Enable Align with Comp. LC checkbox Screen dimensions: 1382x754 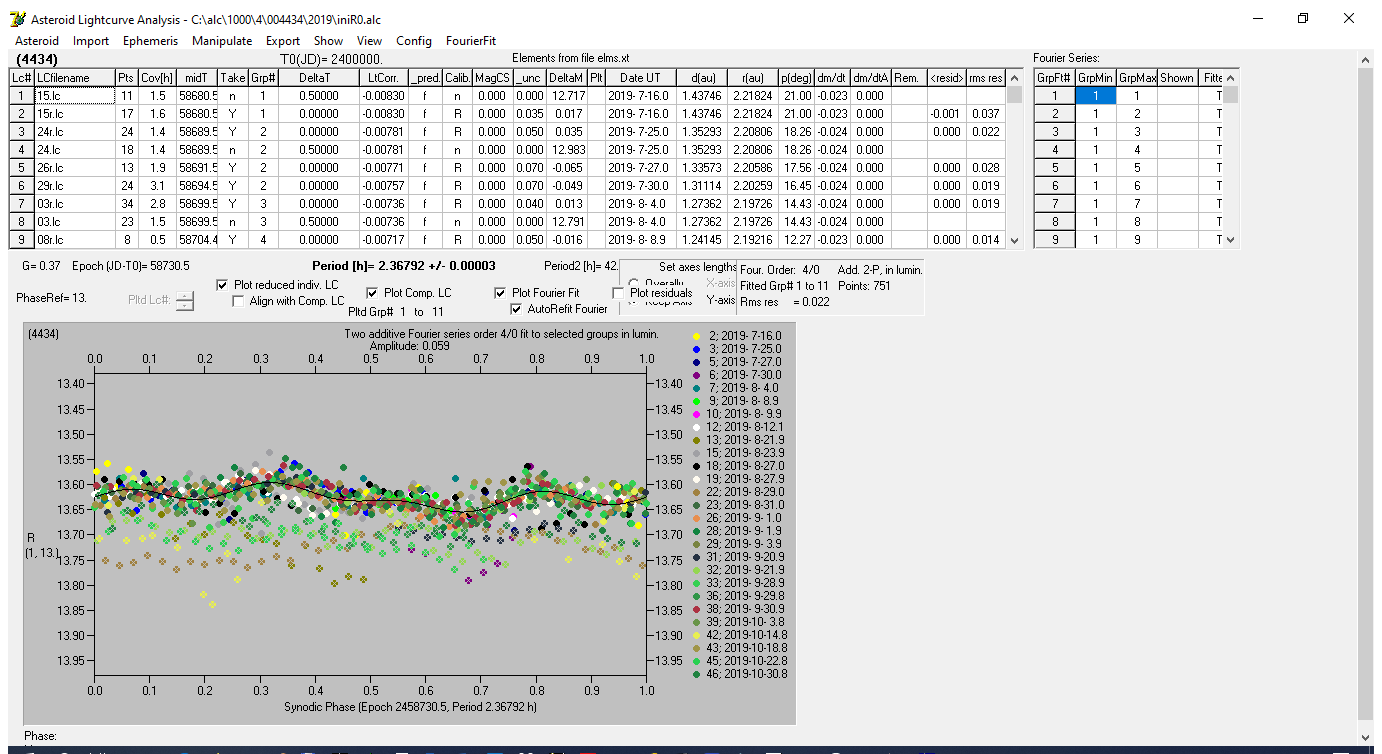239,301
